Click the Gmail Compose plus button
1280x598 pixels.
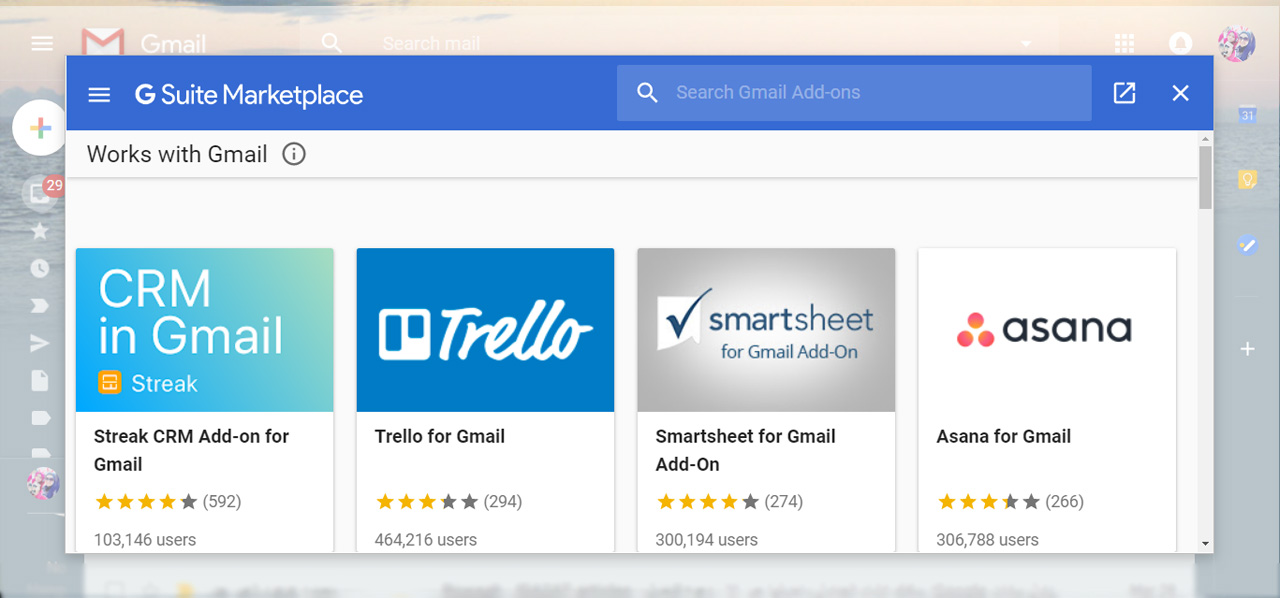coord(40,129)
